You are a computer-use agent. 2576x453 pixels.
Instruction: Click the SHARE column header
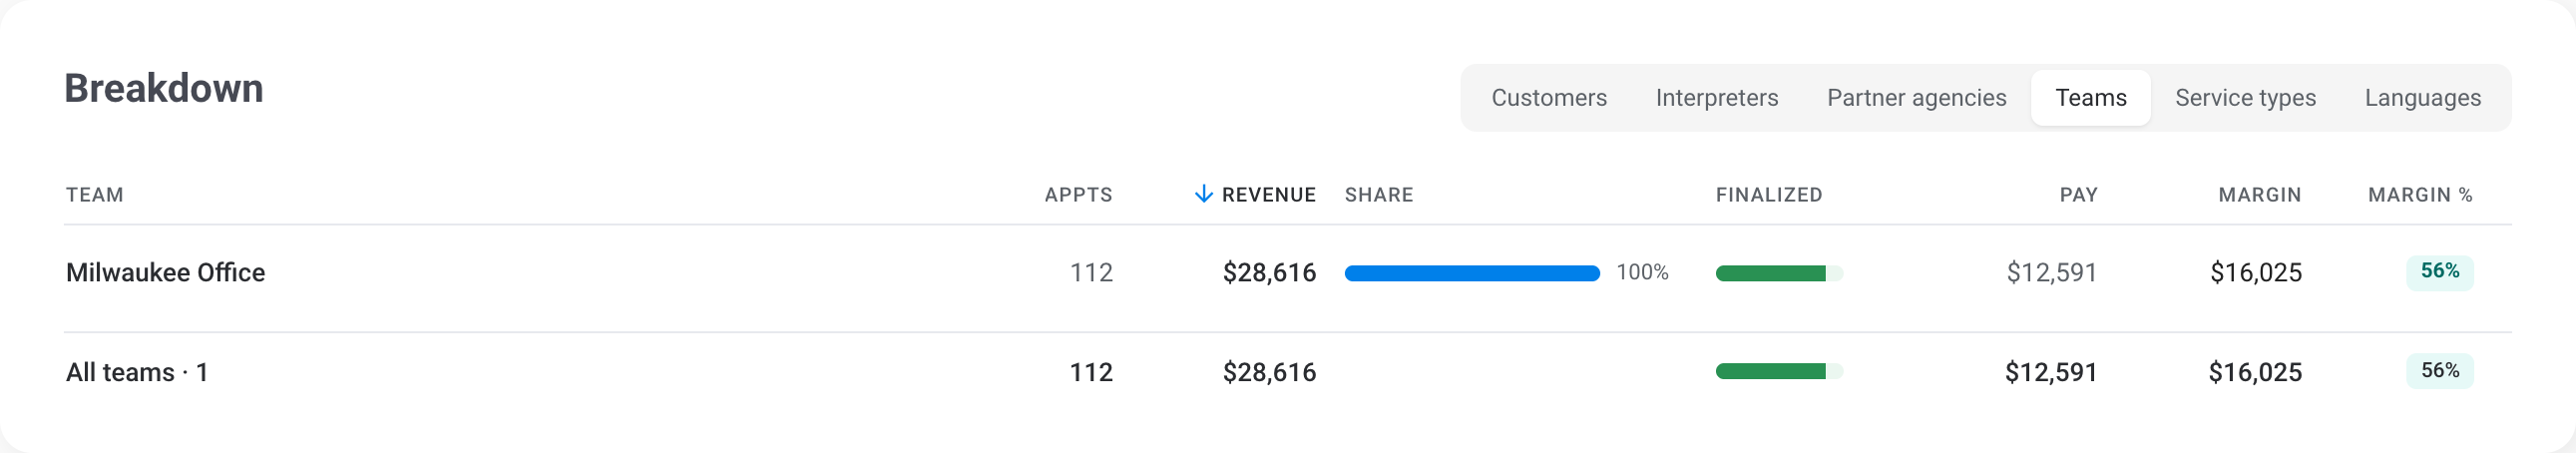click(1378, 195)
